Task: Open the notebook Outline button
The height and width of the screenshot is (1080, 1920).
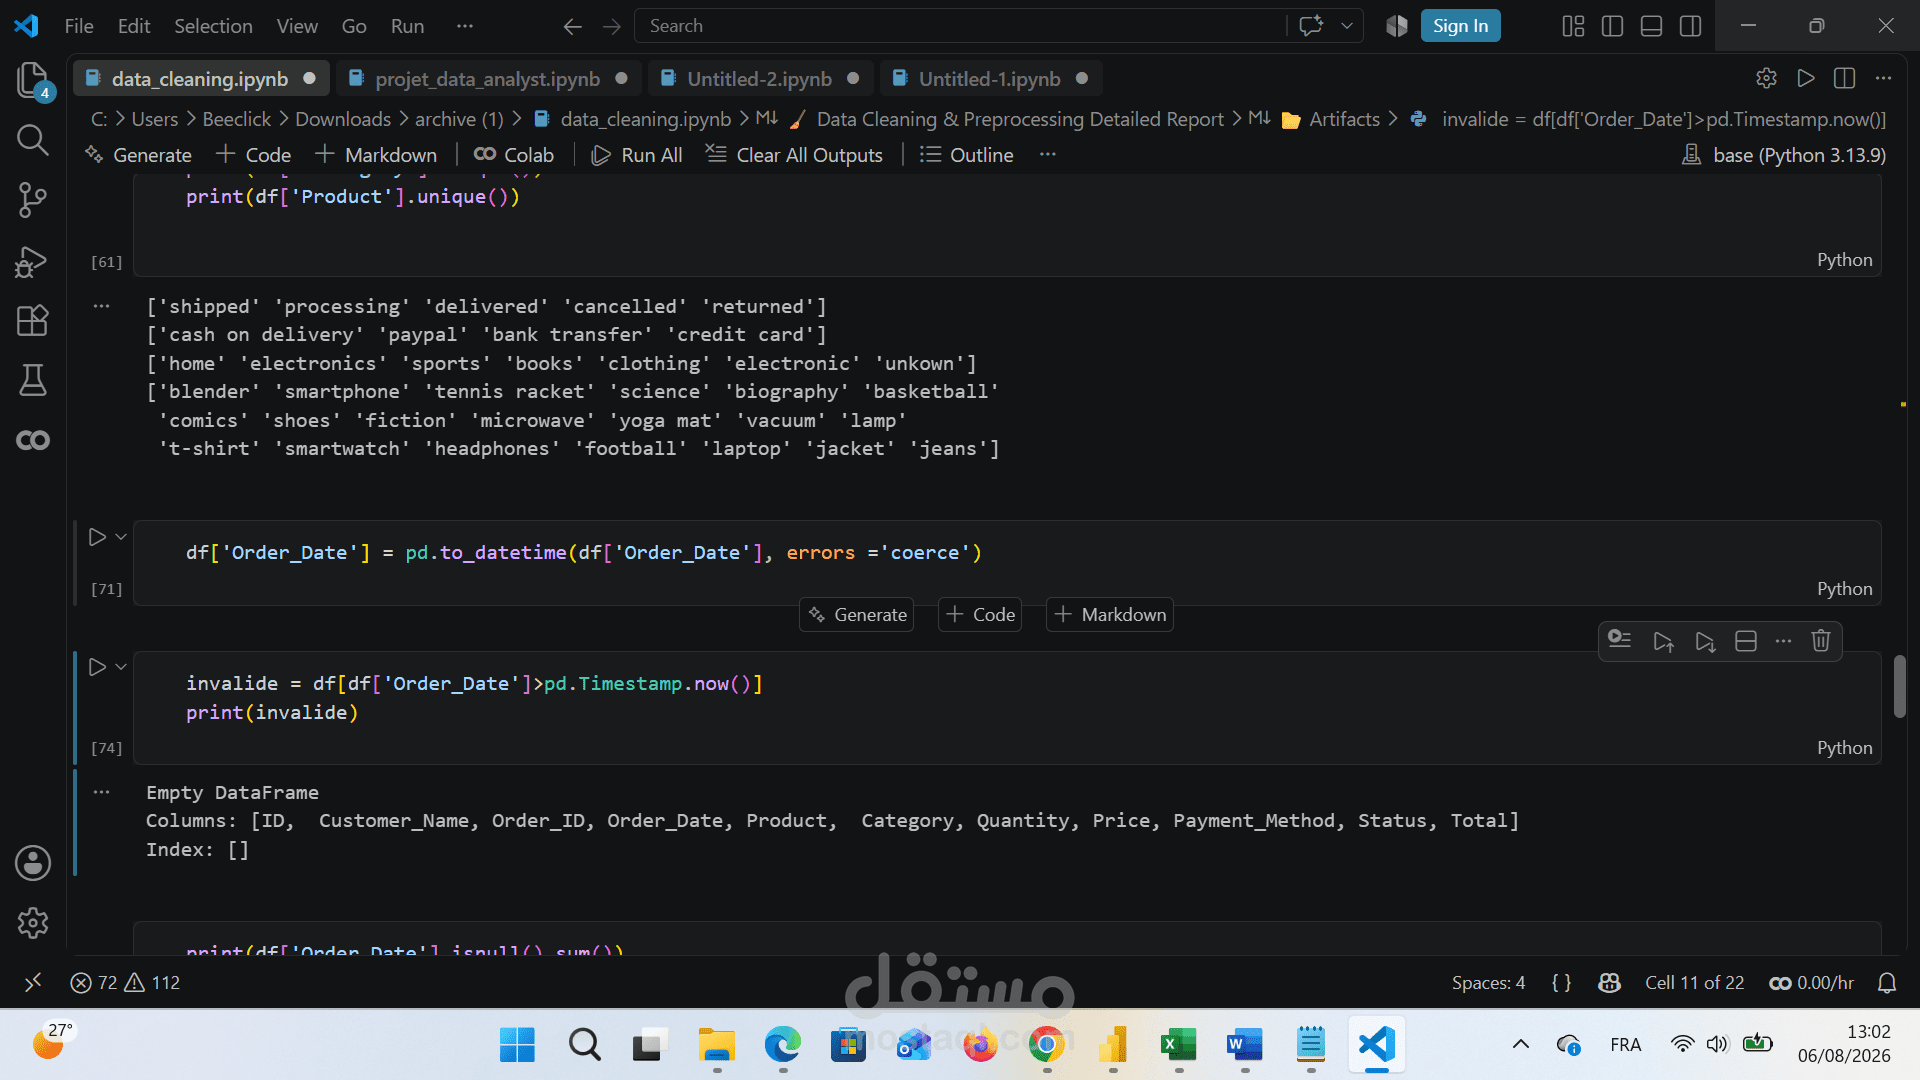Action: pos(966,155)
